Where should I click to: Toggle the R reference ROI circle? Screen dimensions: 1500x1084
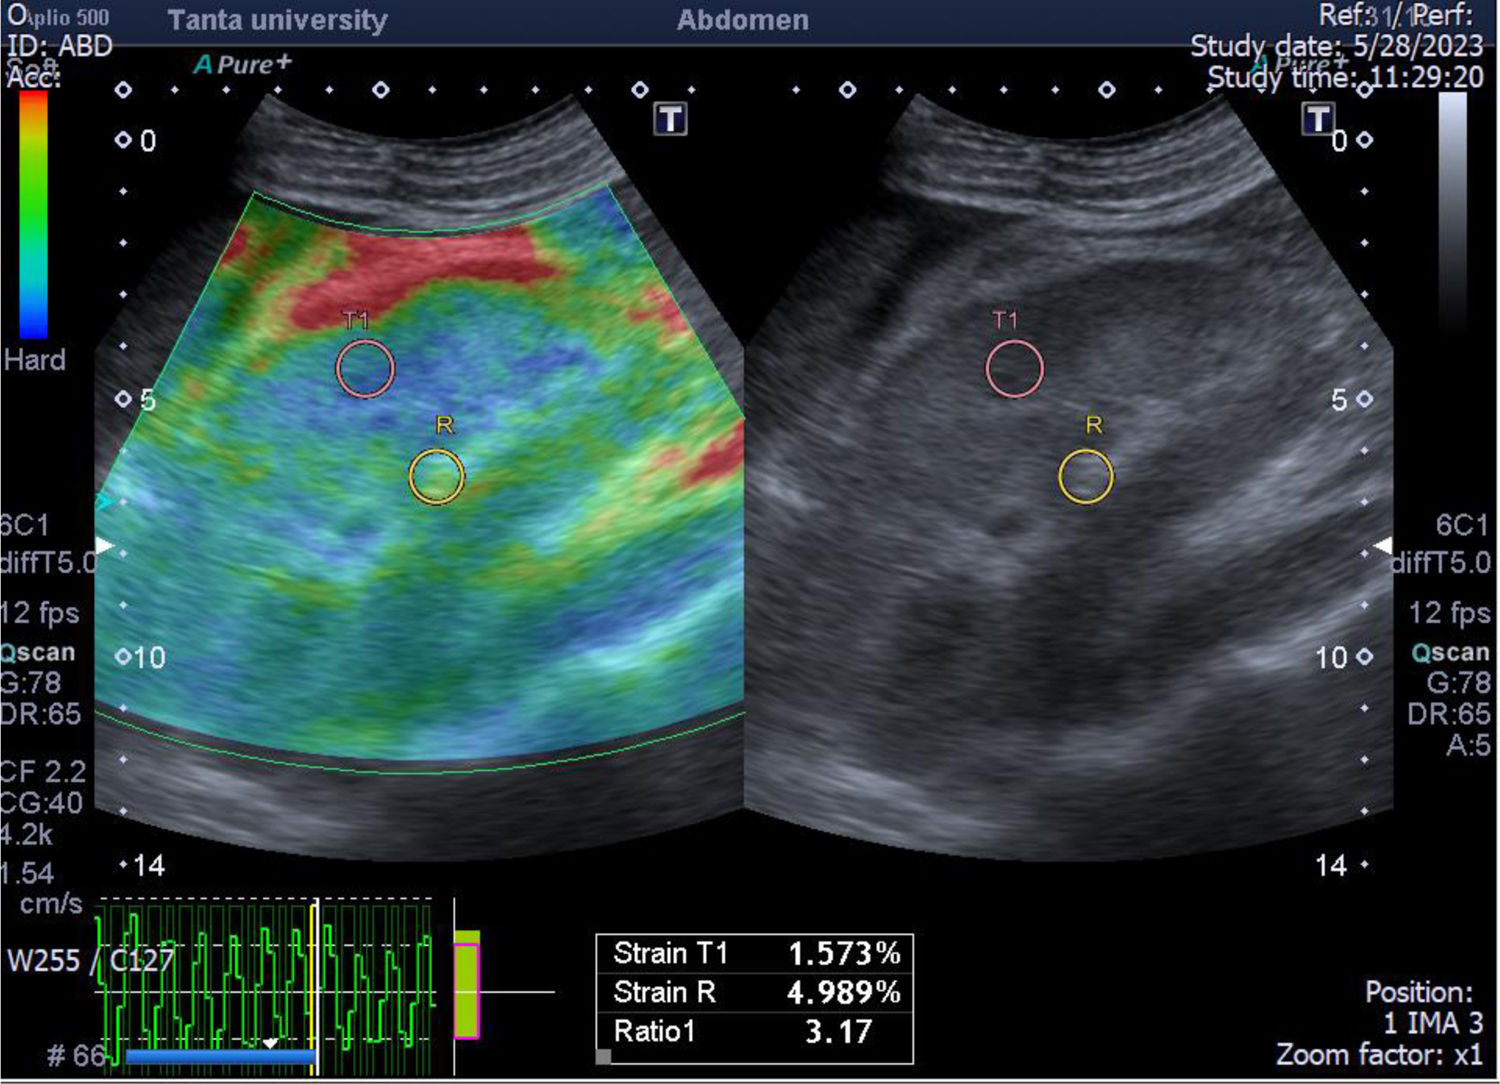tap(434, 476)
